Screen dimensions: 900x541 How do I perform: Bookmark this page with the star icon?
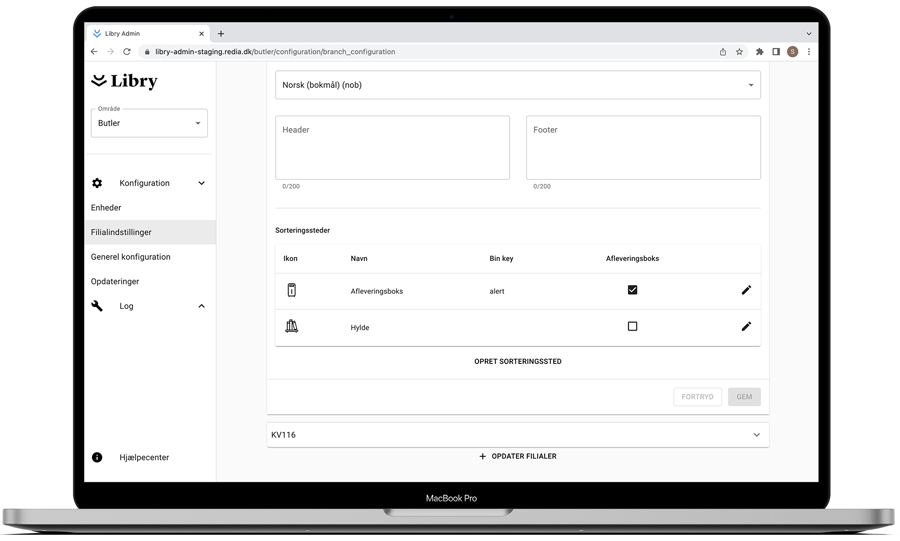(x=739, y=52)
